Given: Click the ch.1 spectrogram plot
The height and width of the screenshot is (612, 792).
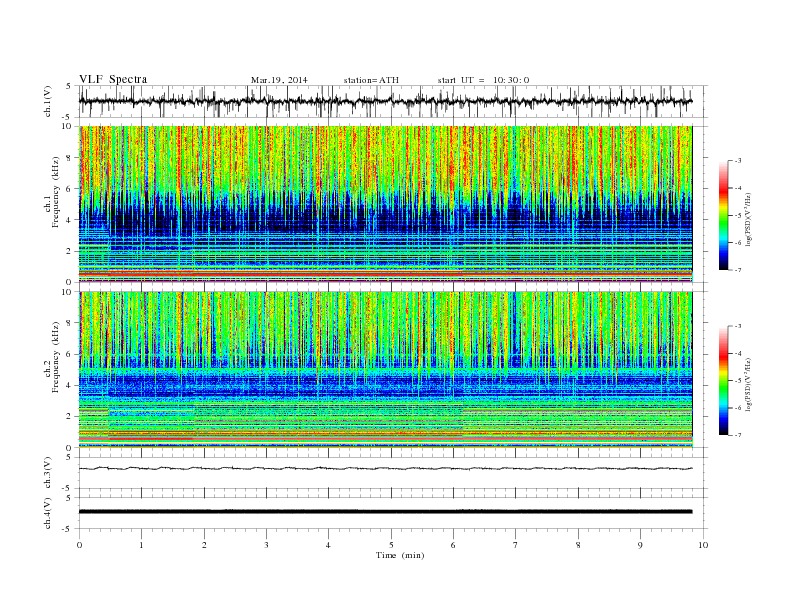Looking at the screenshot, I should tap(386, 204).
